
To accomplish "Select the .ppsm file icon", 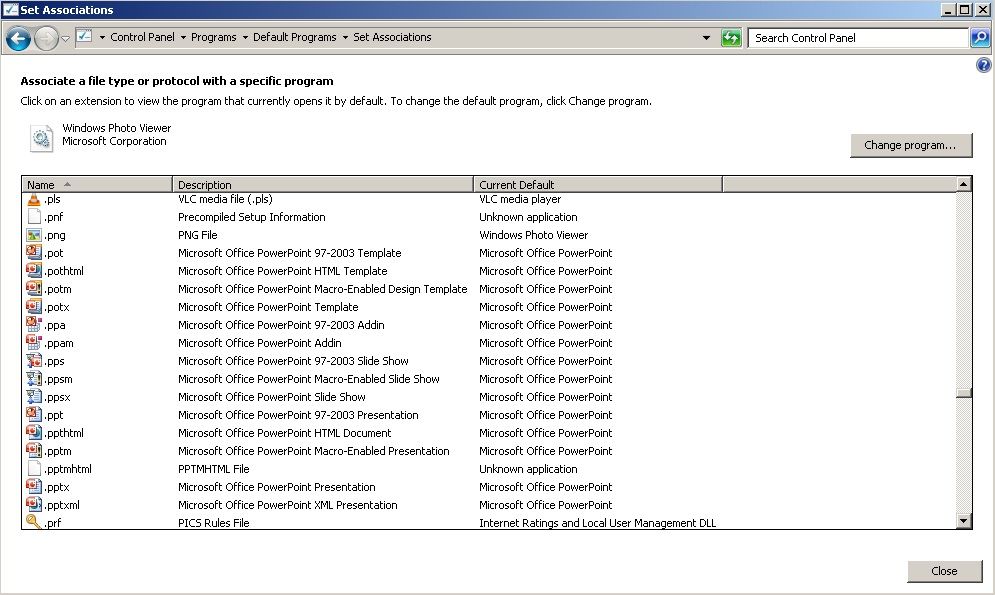I will pos(34,379).
